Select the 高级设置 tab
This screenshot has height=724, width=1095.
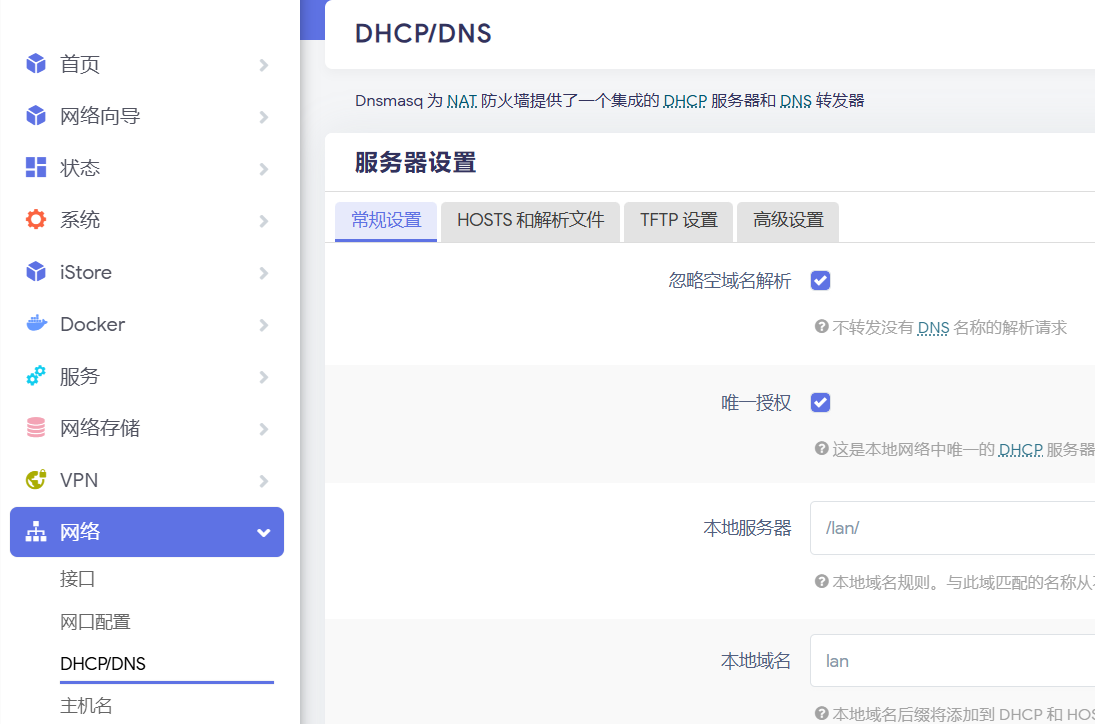point(788,221)
